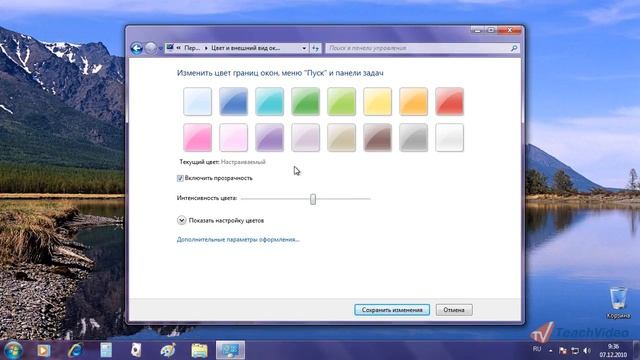Select the Blush light pink swatch
The height and width of the screenshot is (360, 640).
[x=233, y=138]
